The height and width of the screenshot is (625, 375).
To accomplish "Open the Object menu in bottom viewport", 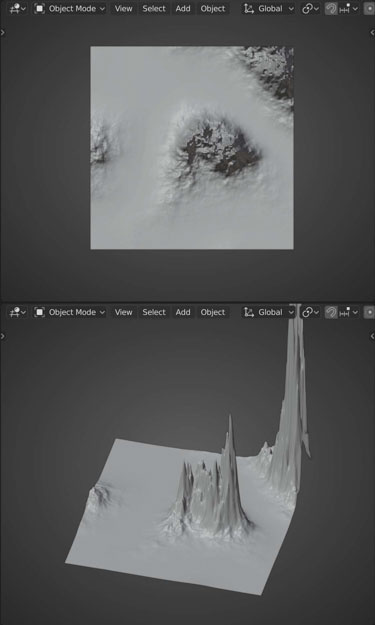I will pyautogui.click(x=213, y=312).
